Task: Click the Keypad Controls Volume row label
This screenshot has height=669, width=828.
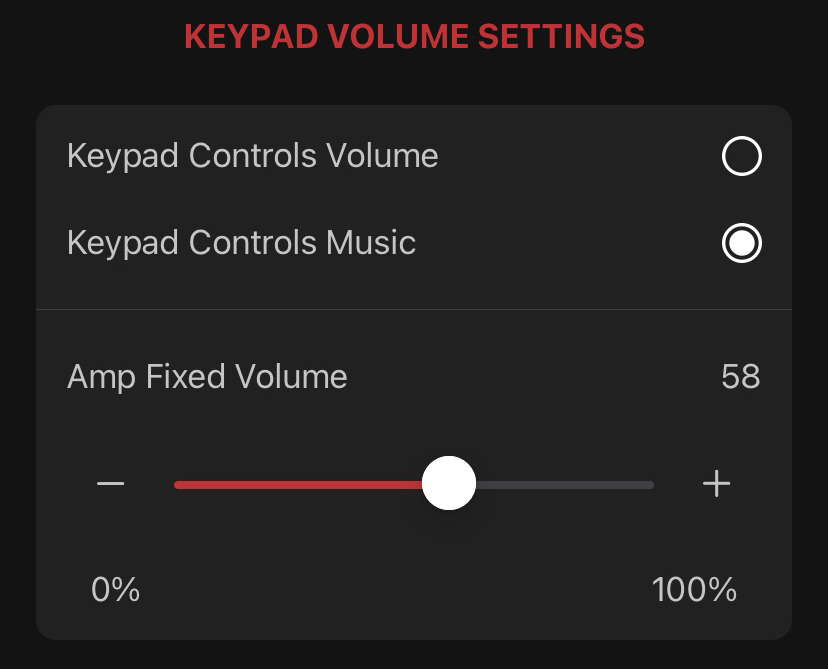Action: pos(253,156)
